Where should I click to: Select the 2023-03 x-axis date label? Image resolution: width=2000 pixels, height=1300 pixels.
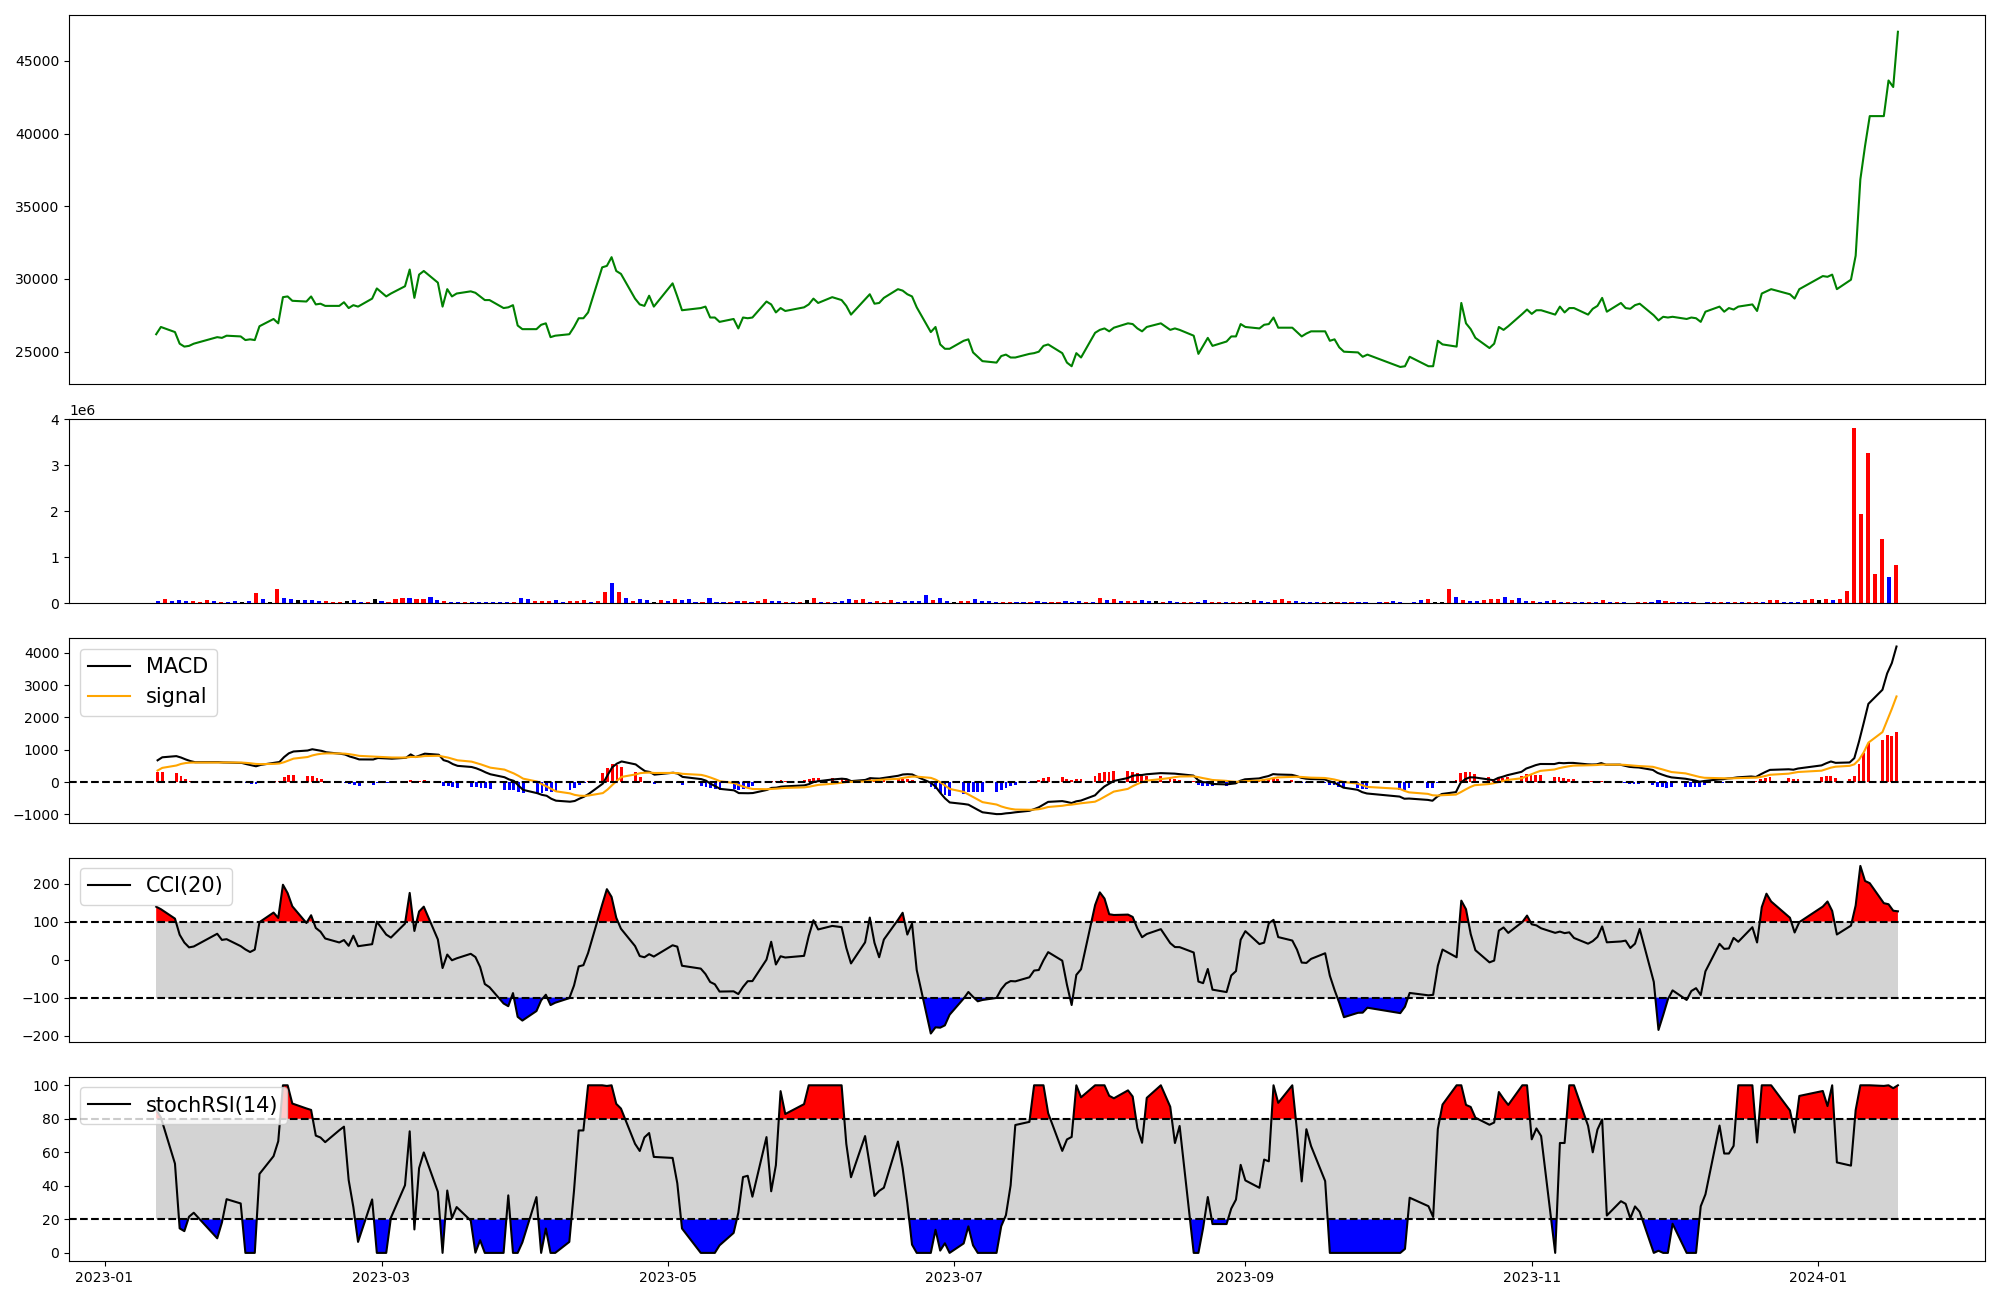coord(381,1277)
